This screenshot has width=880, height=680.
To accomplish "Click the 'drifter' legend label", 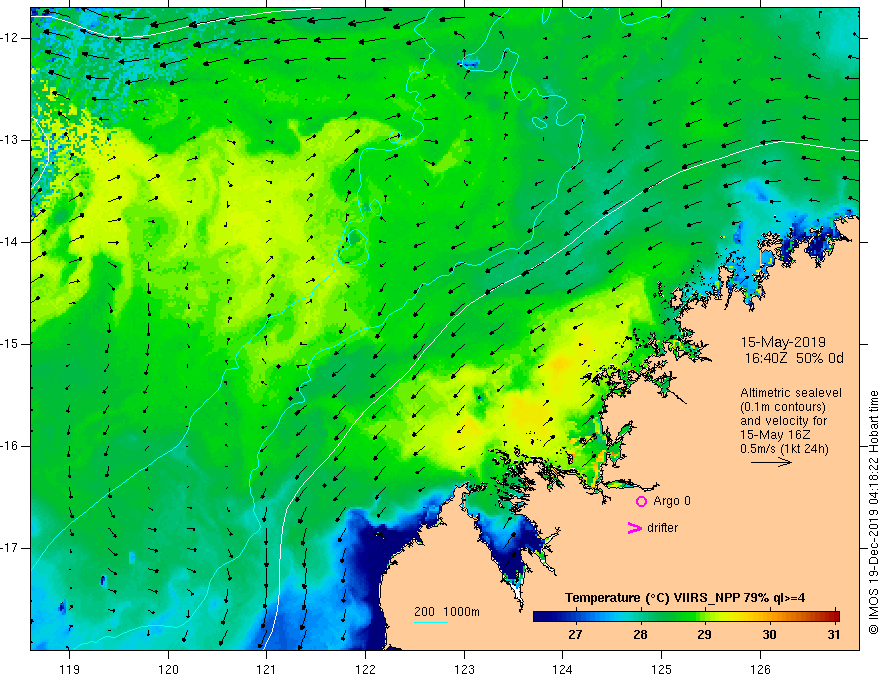I will tap(662, 528).
